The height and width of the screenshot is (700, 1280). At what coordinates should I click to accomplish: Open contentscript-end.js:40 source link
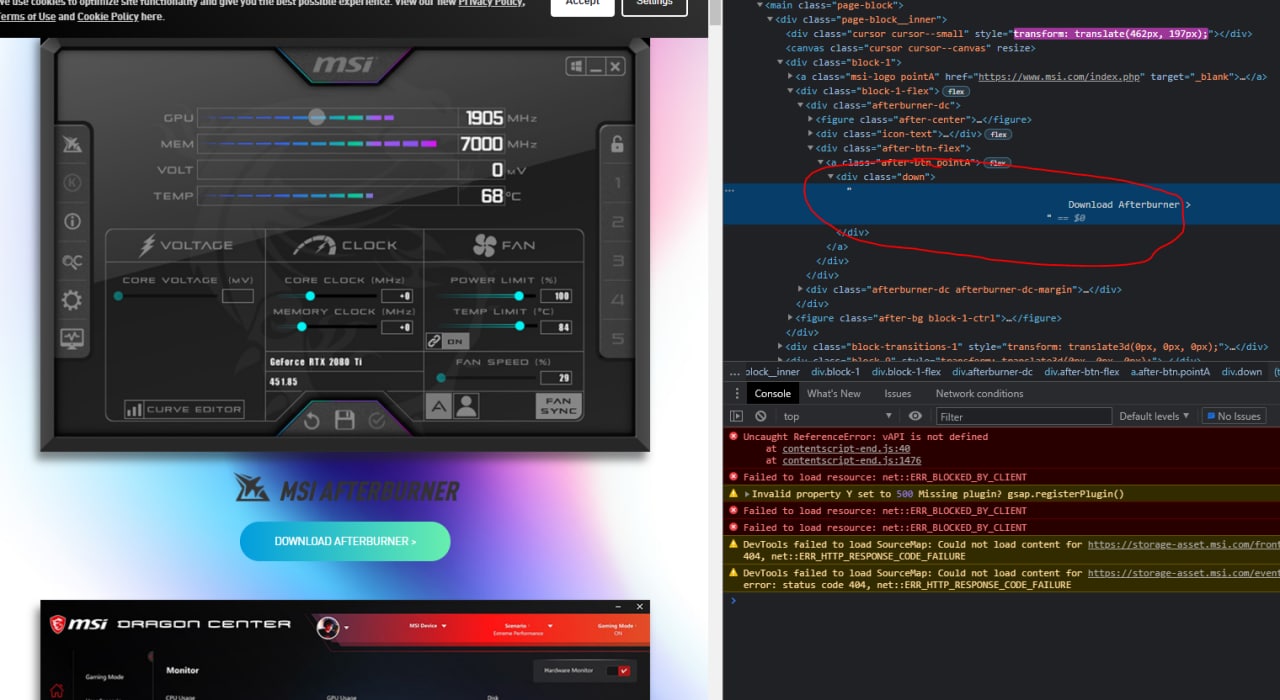pyautogui.click(x=846, y=449)
